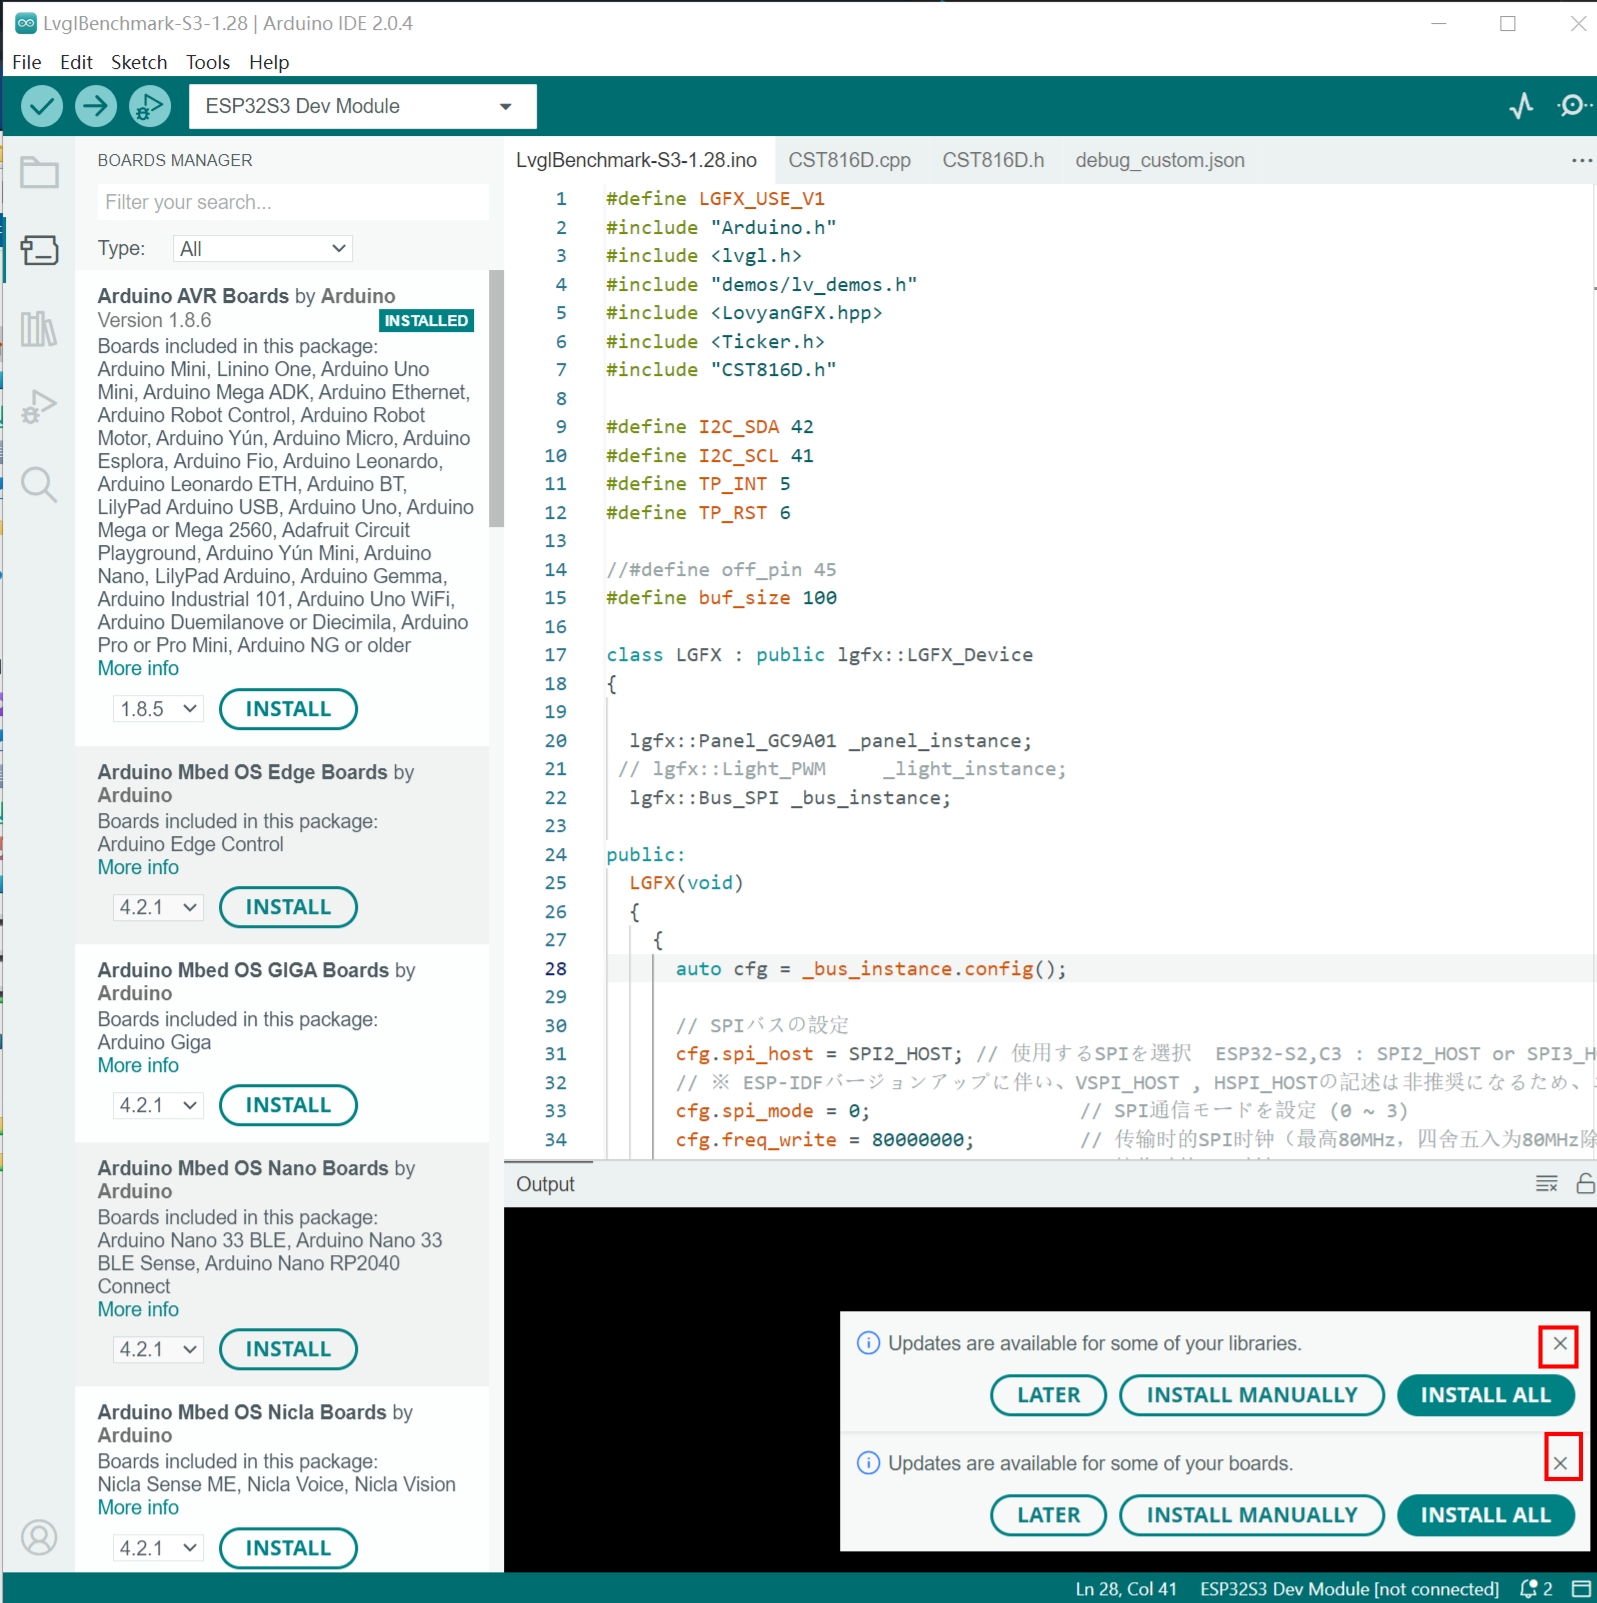
Task: Open the Edit menu
Action: 76,62
